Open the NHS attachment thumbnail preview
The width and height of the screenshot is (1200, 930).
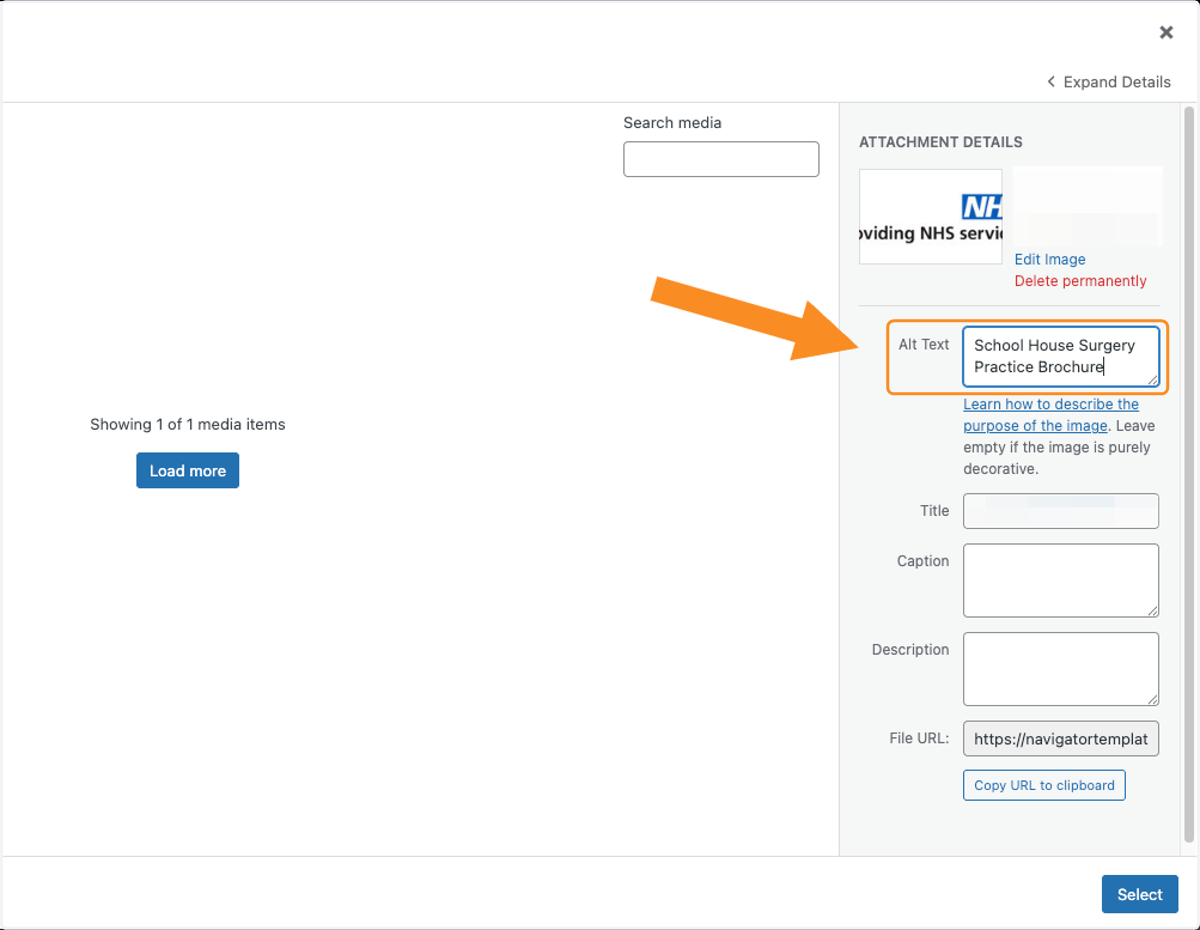pyautogui.click(x=931, y=217)
